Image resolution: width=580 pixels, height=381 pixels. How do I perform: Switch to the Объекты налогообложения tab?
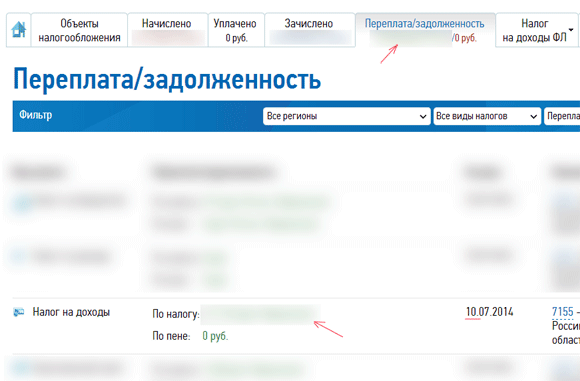coord(79,30)
